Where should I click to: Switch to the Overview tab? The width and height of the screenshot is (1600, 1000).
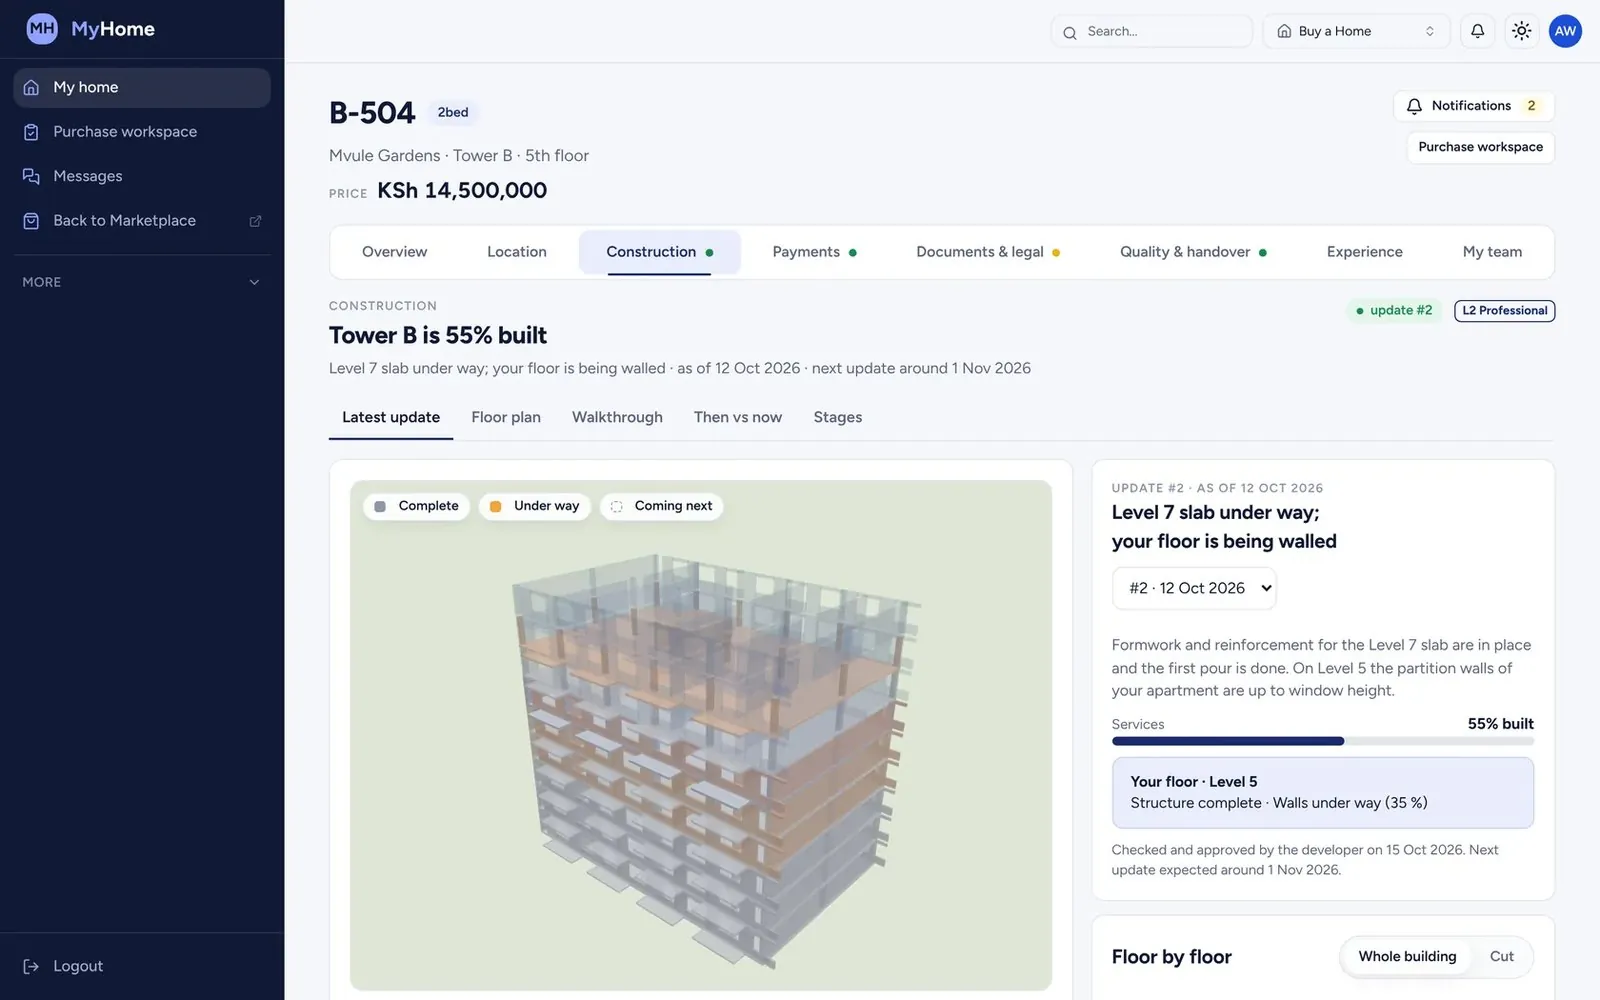coord(394,252)
